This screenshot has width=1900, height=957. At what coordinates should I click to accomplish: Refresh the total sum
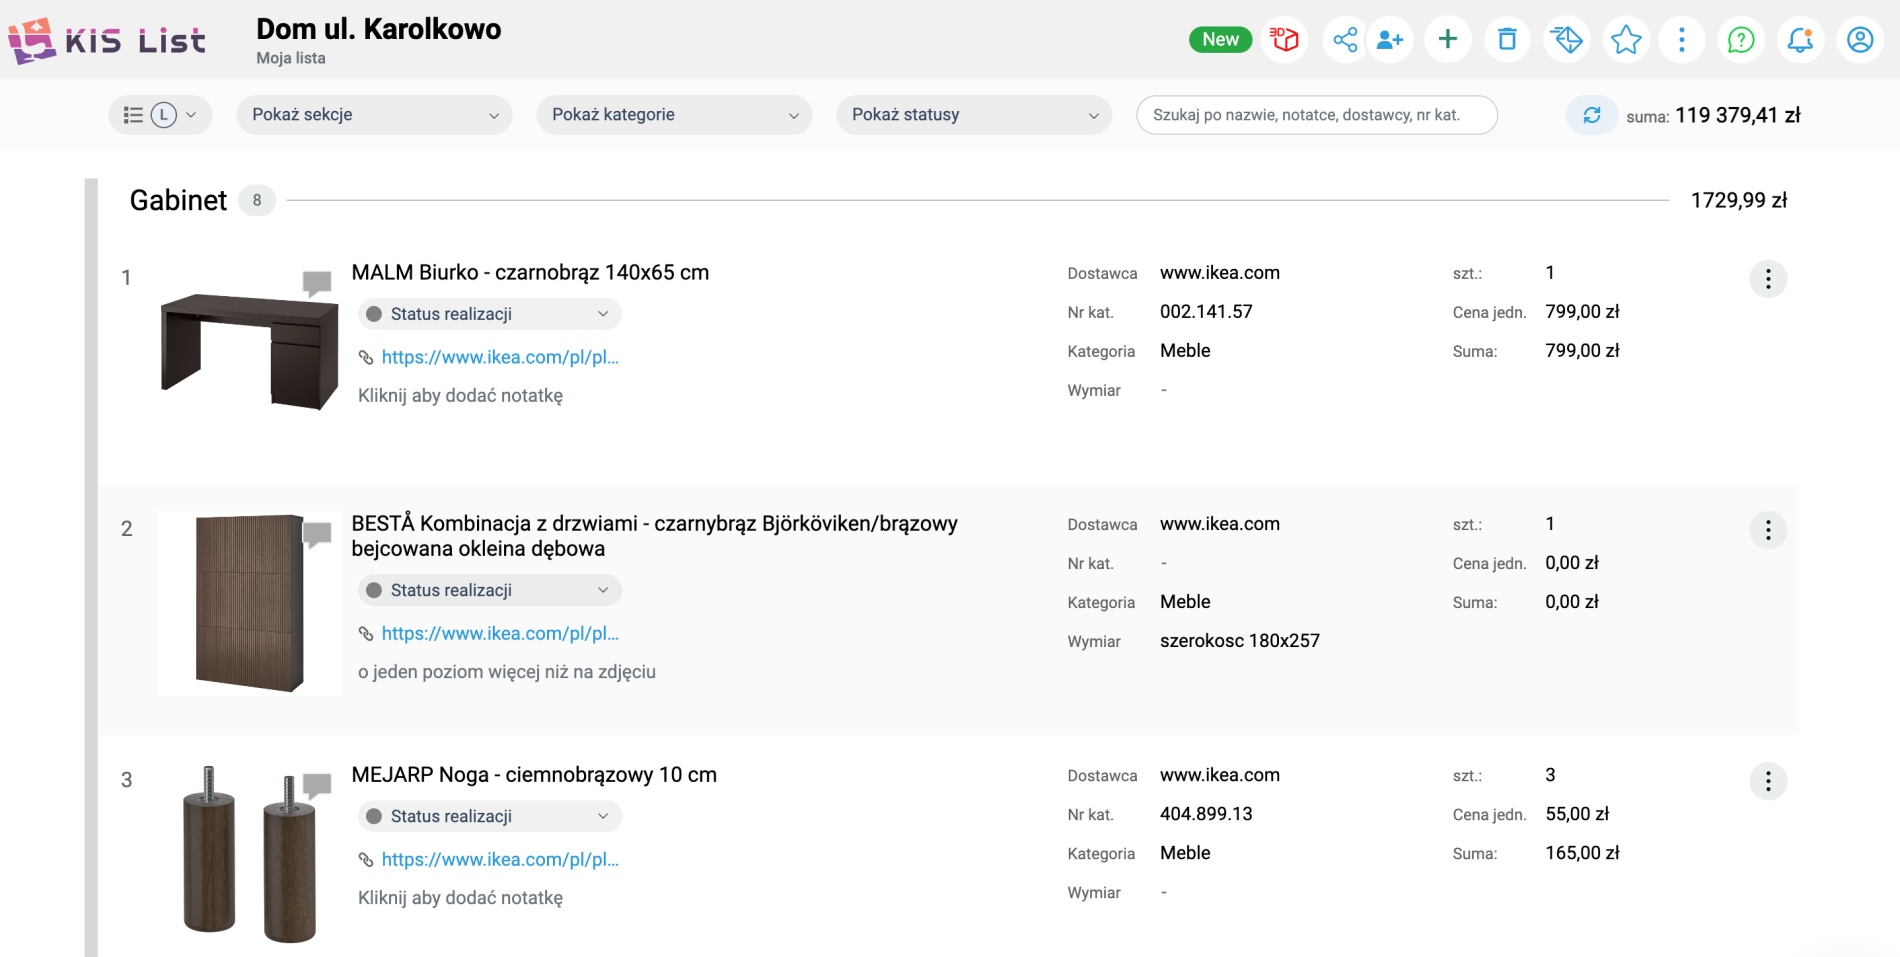pyautogui.click(x=1591, y=115)
